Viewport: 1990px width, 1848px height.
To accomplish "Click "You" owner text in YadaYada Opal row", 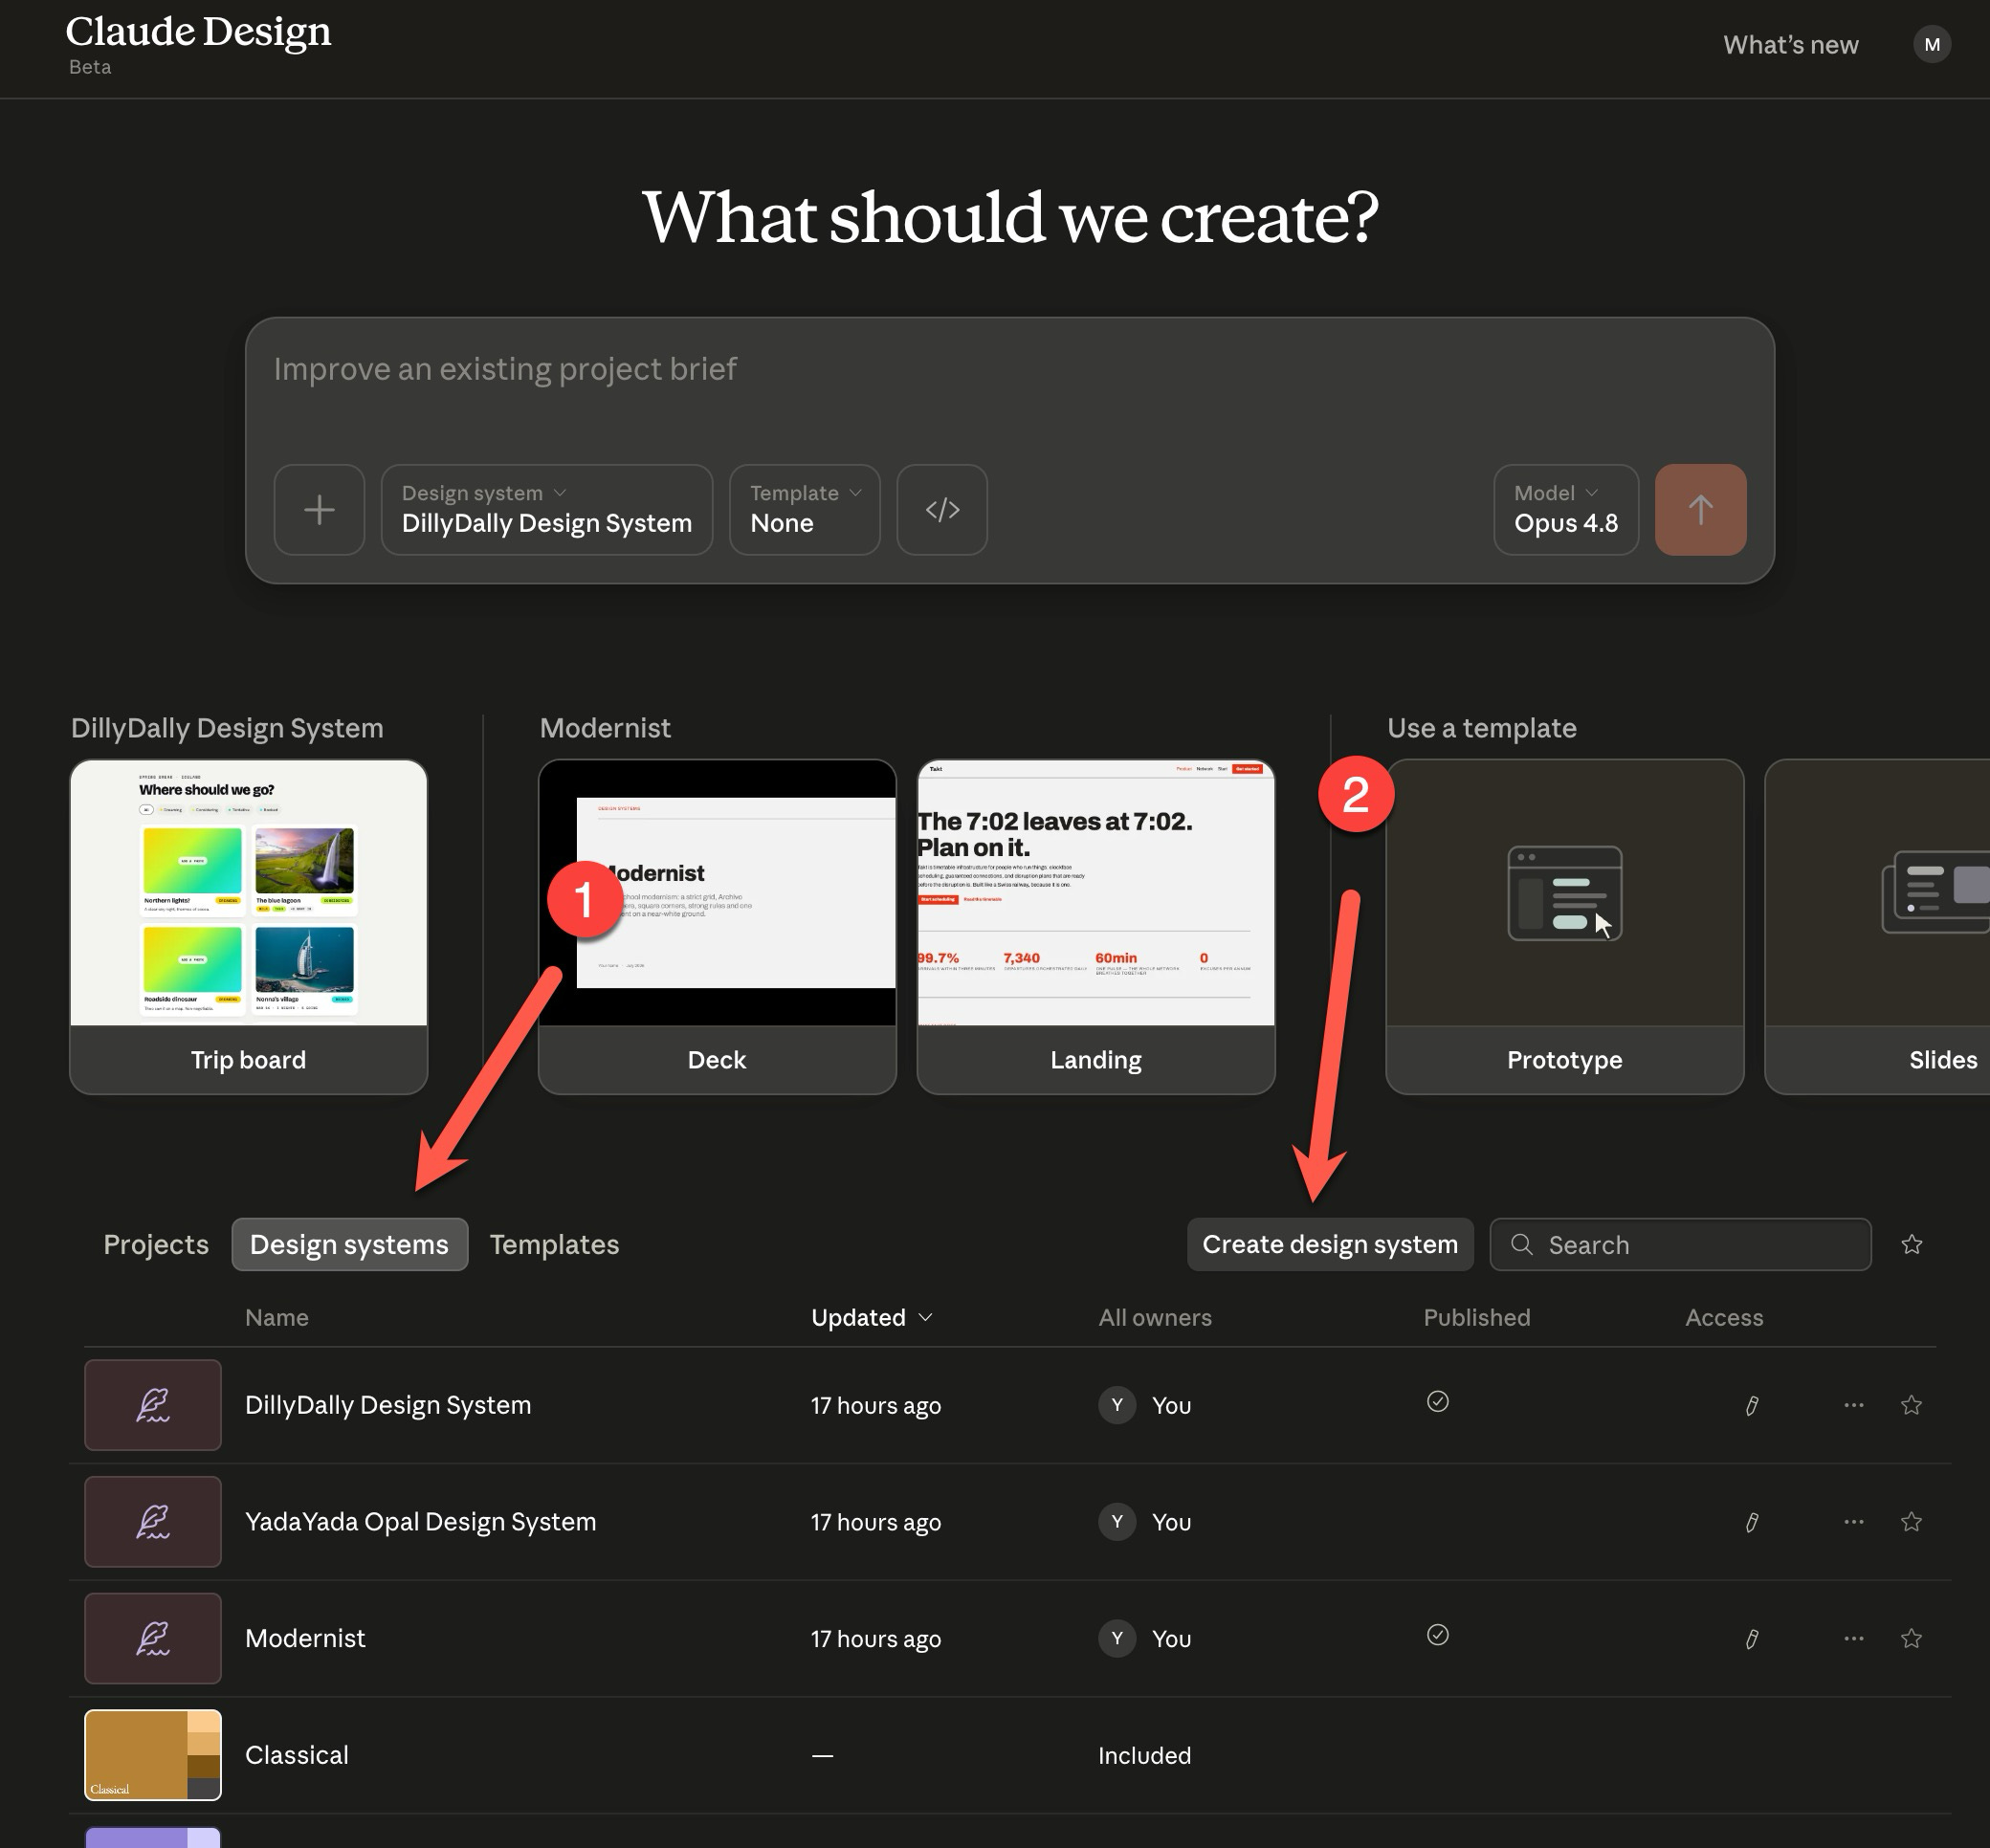I will click(1171, 1523).
